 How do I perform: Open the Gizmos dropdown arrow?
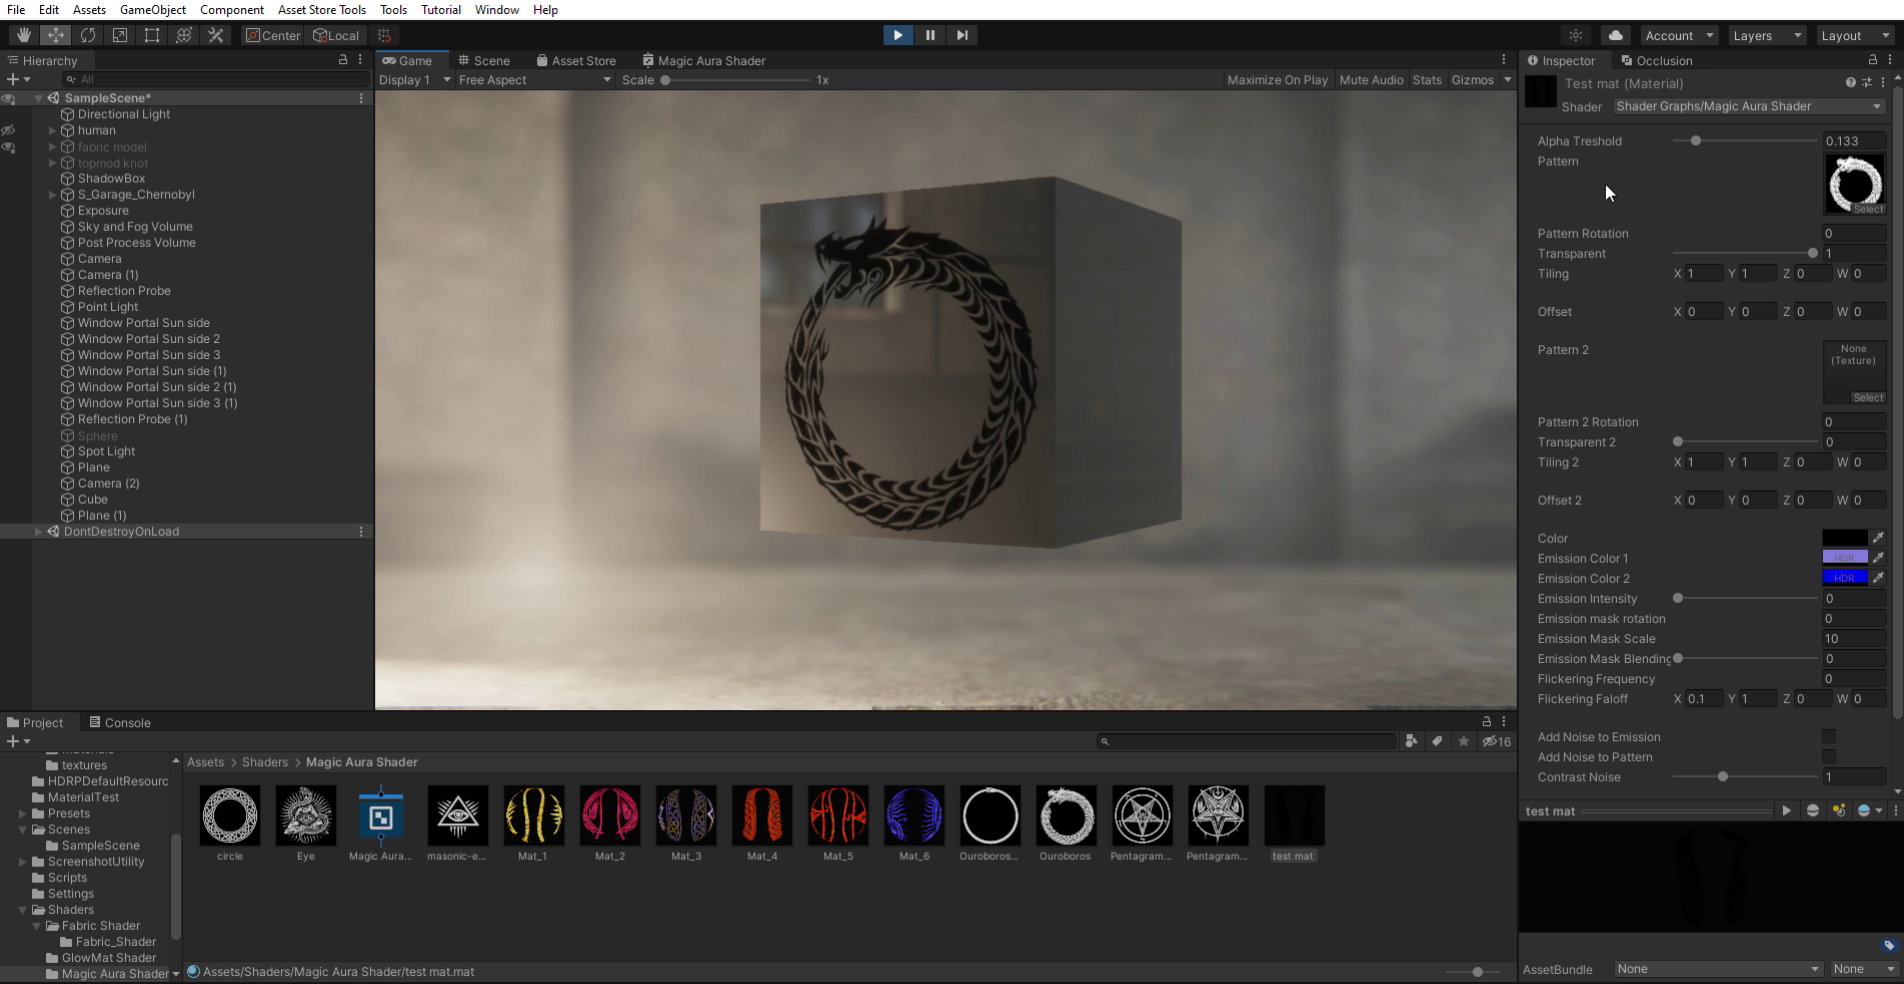[1507, 80]
